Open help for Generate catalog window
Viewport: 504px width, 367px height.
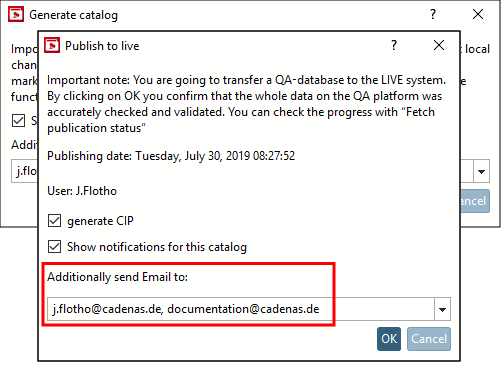click(x=433, y=14)
